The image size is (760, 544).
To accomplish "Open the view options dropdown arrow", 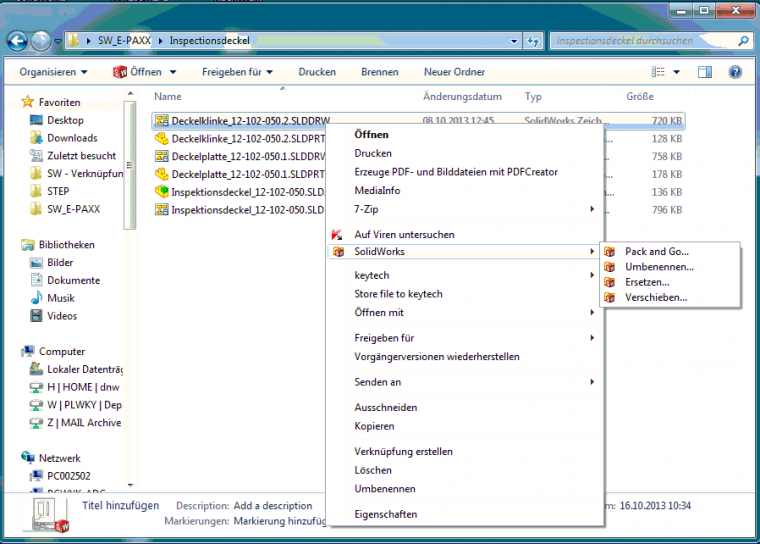I will pos(677,72).
